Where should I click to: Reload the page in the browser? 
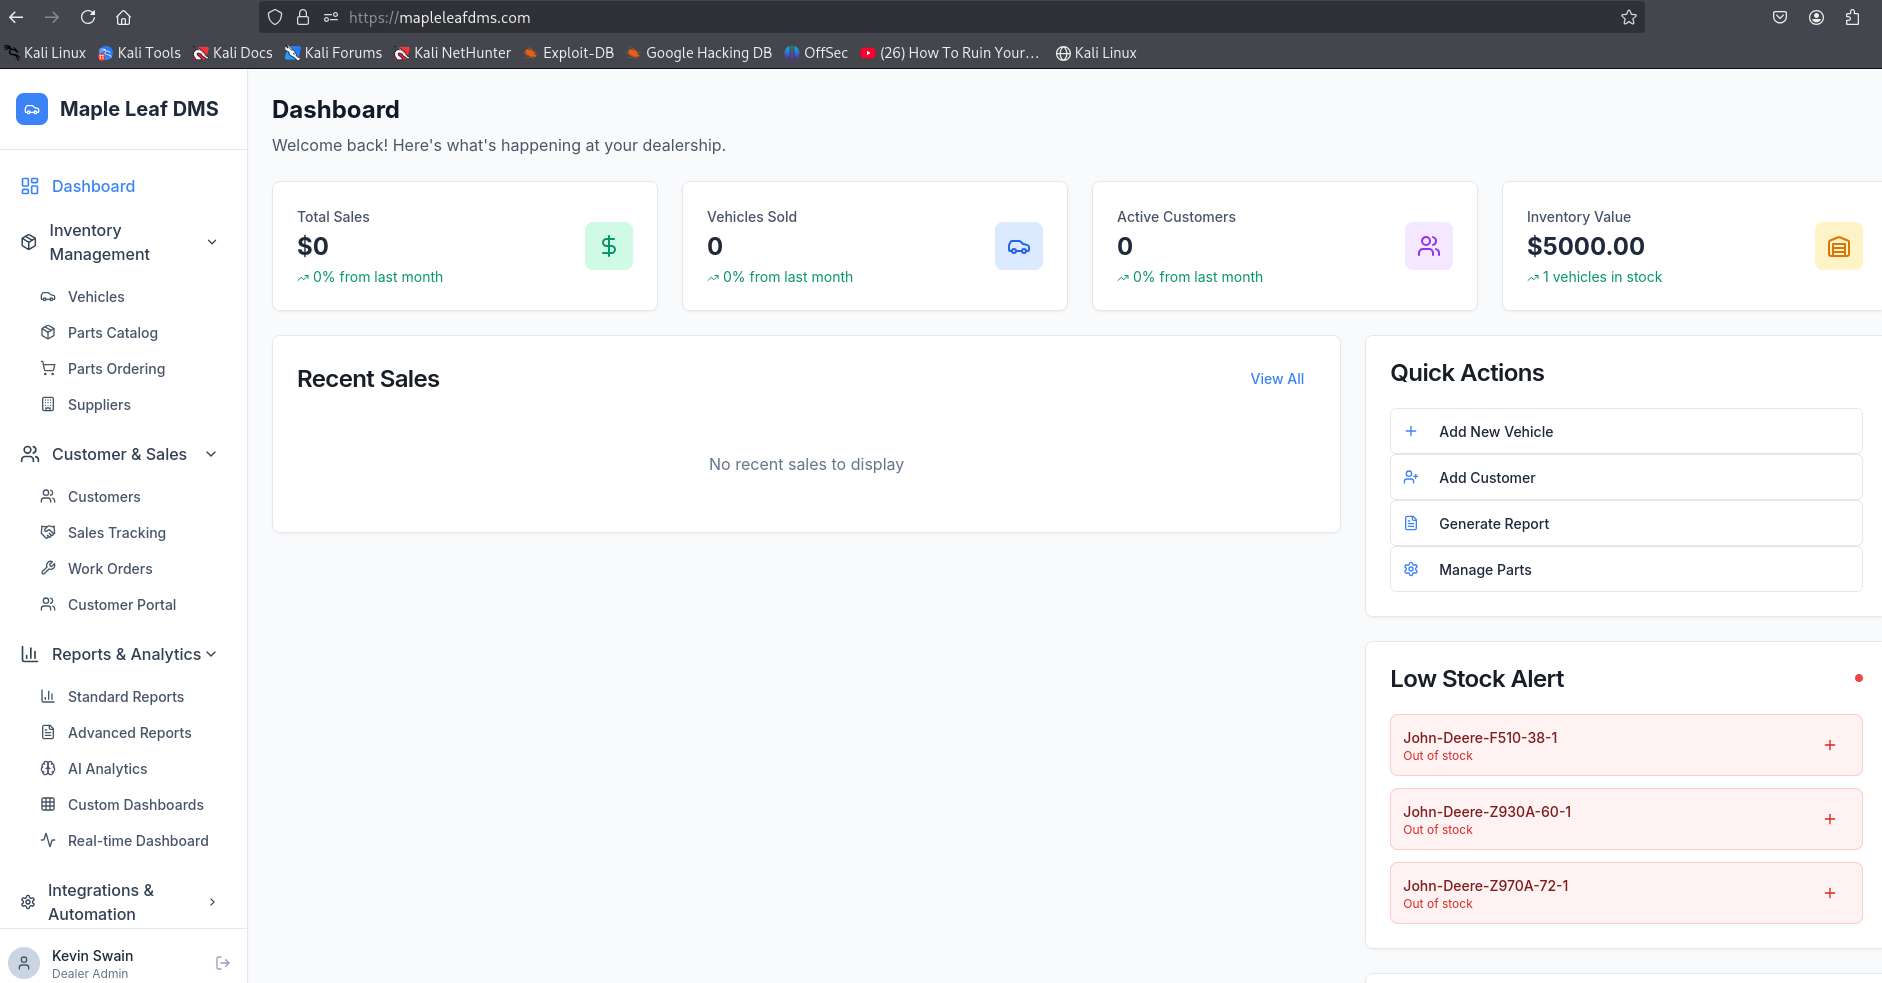(88, 17)
